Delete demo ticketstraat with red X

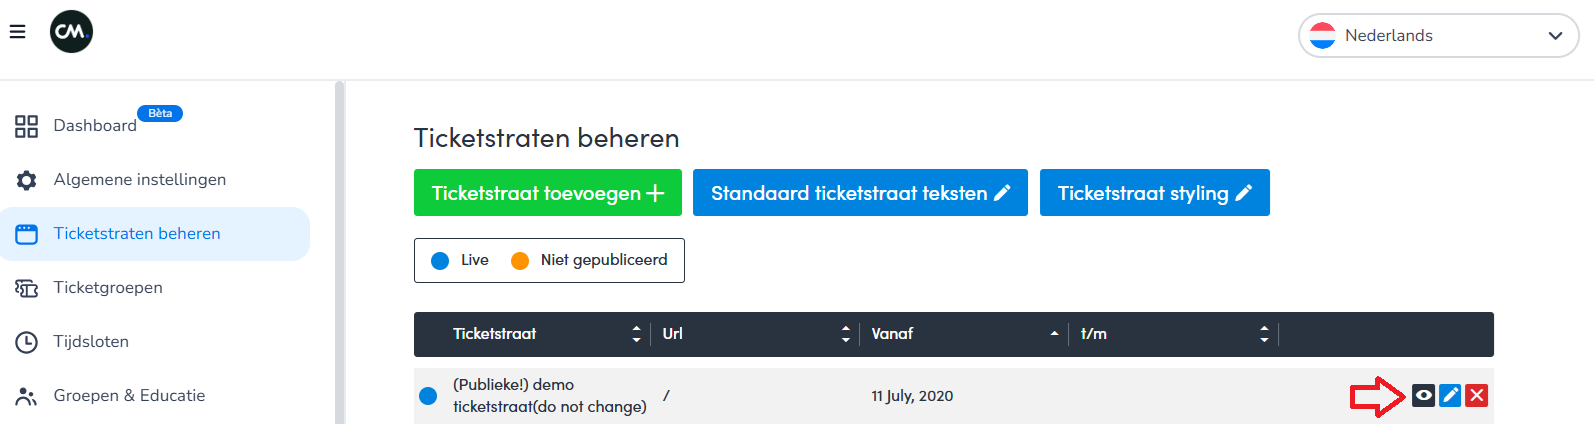pyautogui.click(x=1477, y=395)
